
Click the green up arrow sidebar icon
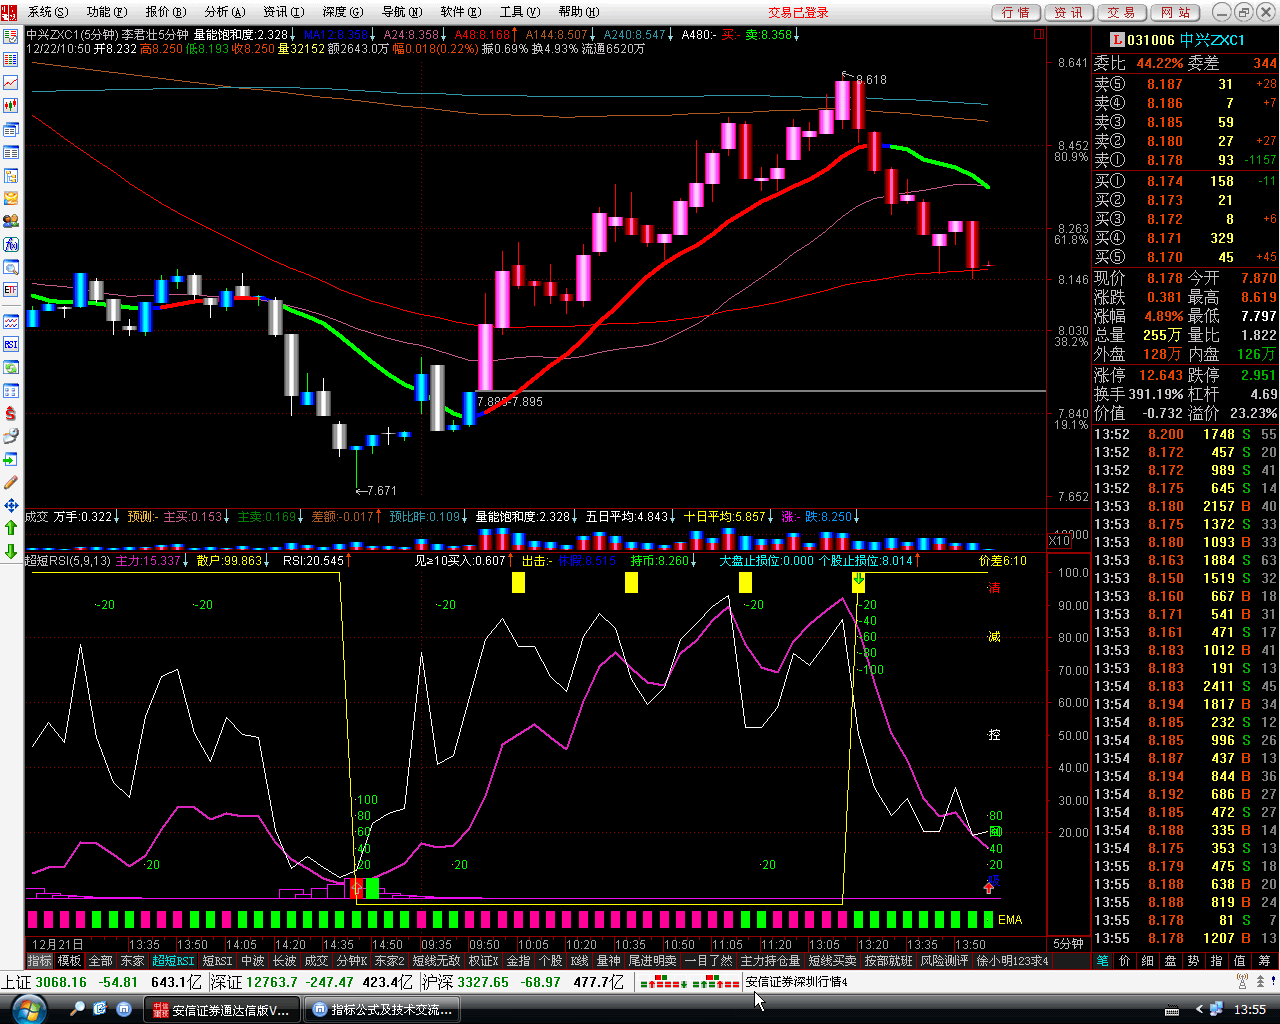tap(11, 527)
